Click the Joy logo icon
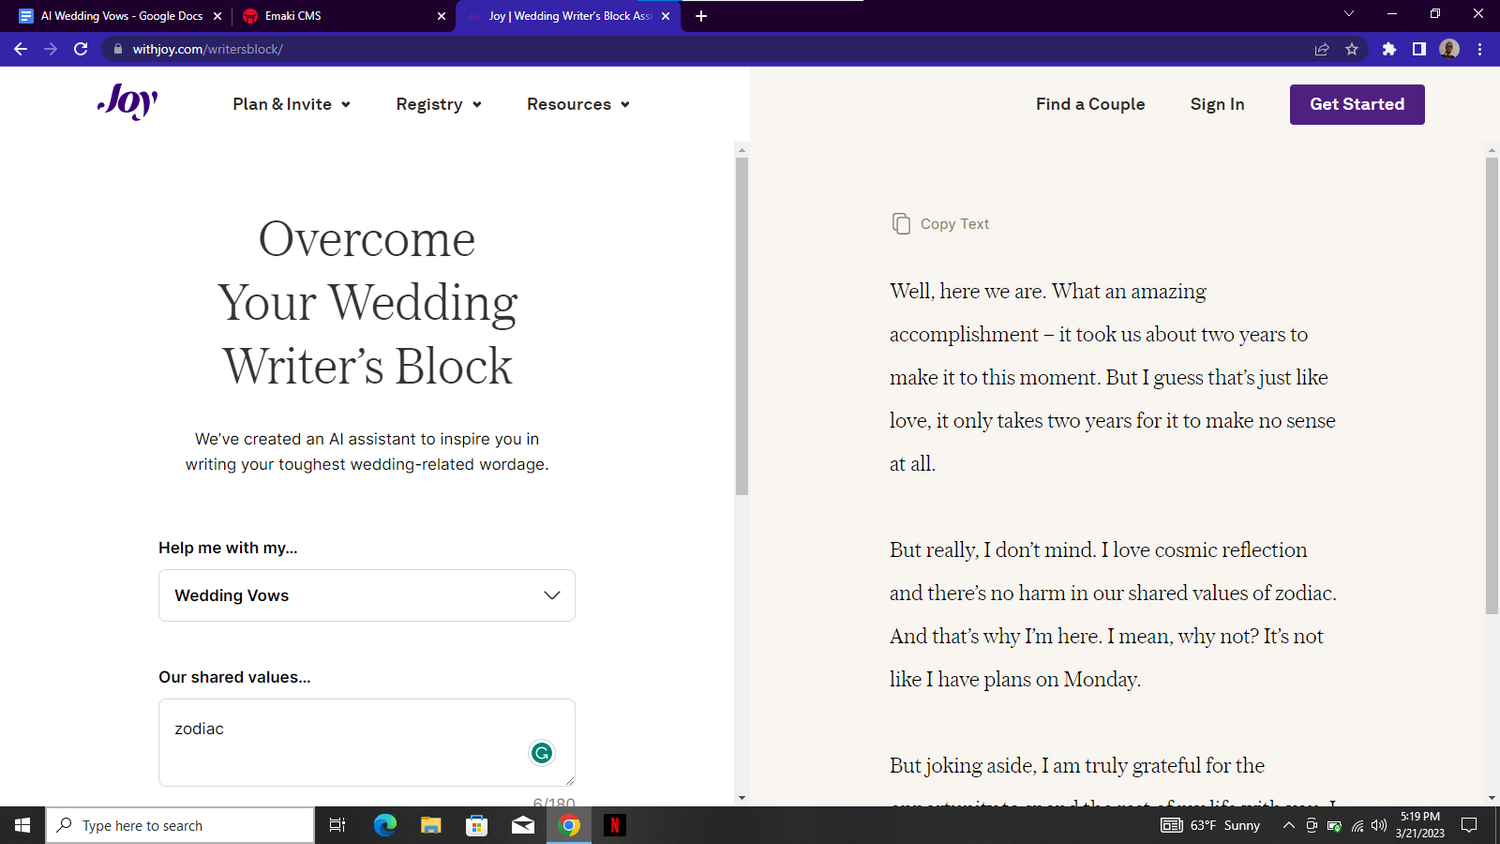The width and height of the screenshot is (1500, 844). tap(128, 102)
